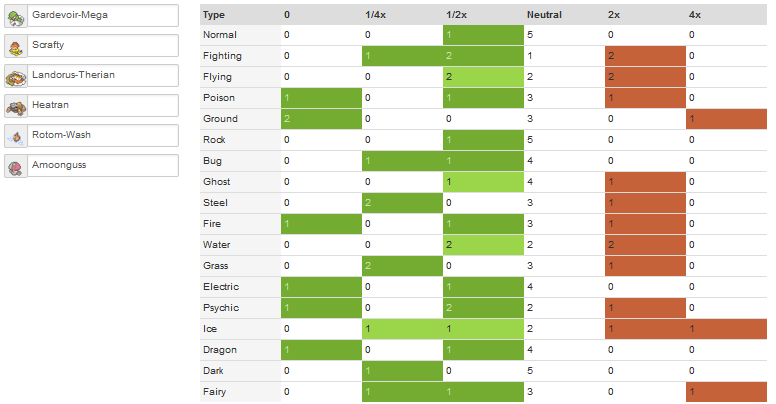Click the Rotom-Wash sprite icon
776x404 pixels.
(x=16, y=139)
